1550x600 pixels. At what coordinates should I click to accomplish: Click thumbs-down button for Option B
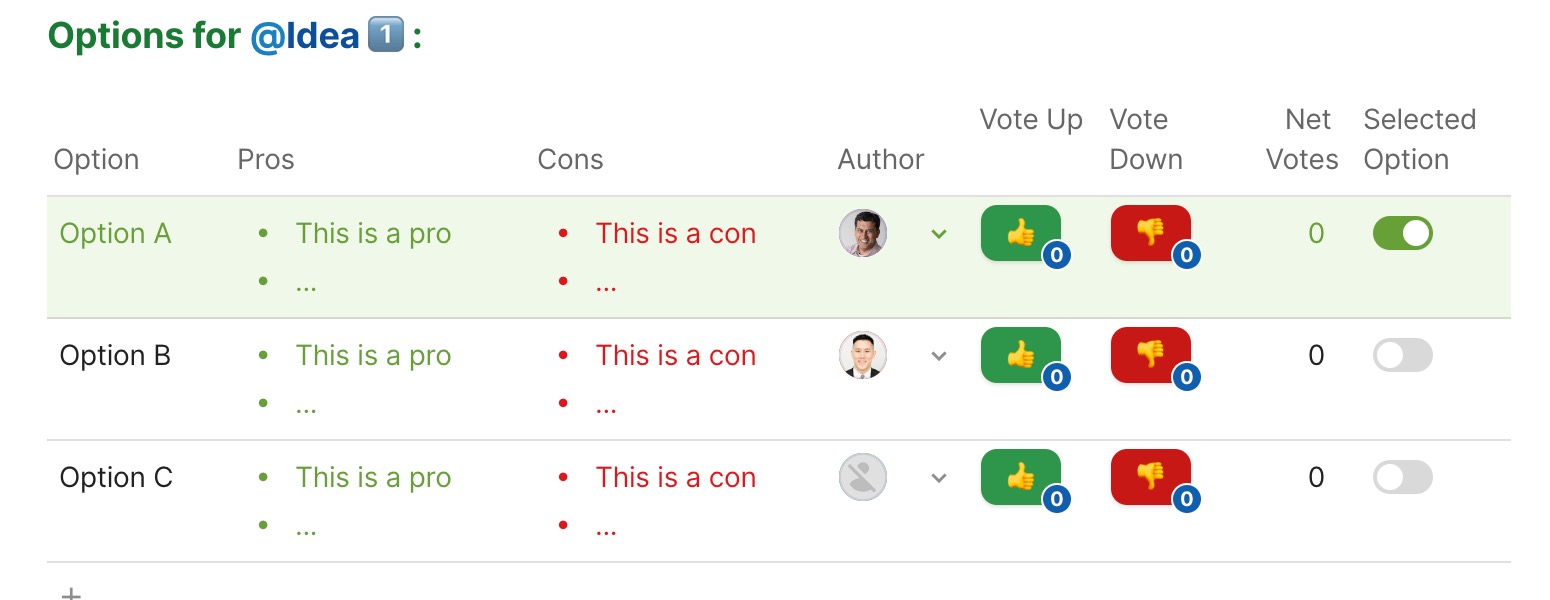[x=1150, y=355]
